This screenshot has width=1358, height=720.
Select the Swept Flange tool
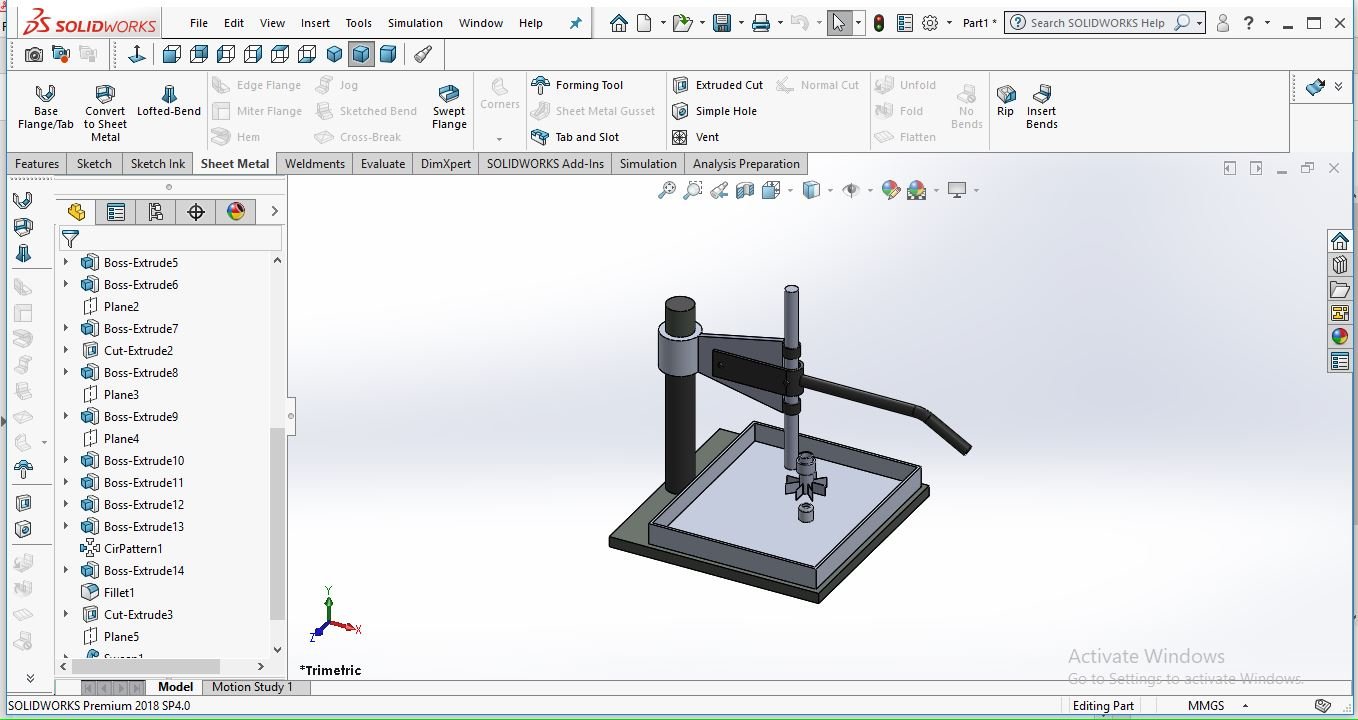(x=449, y=105)
